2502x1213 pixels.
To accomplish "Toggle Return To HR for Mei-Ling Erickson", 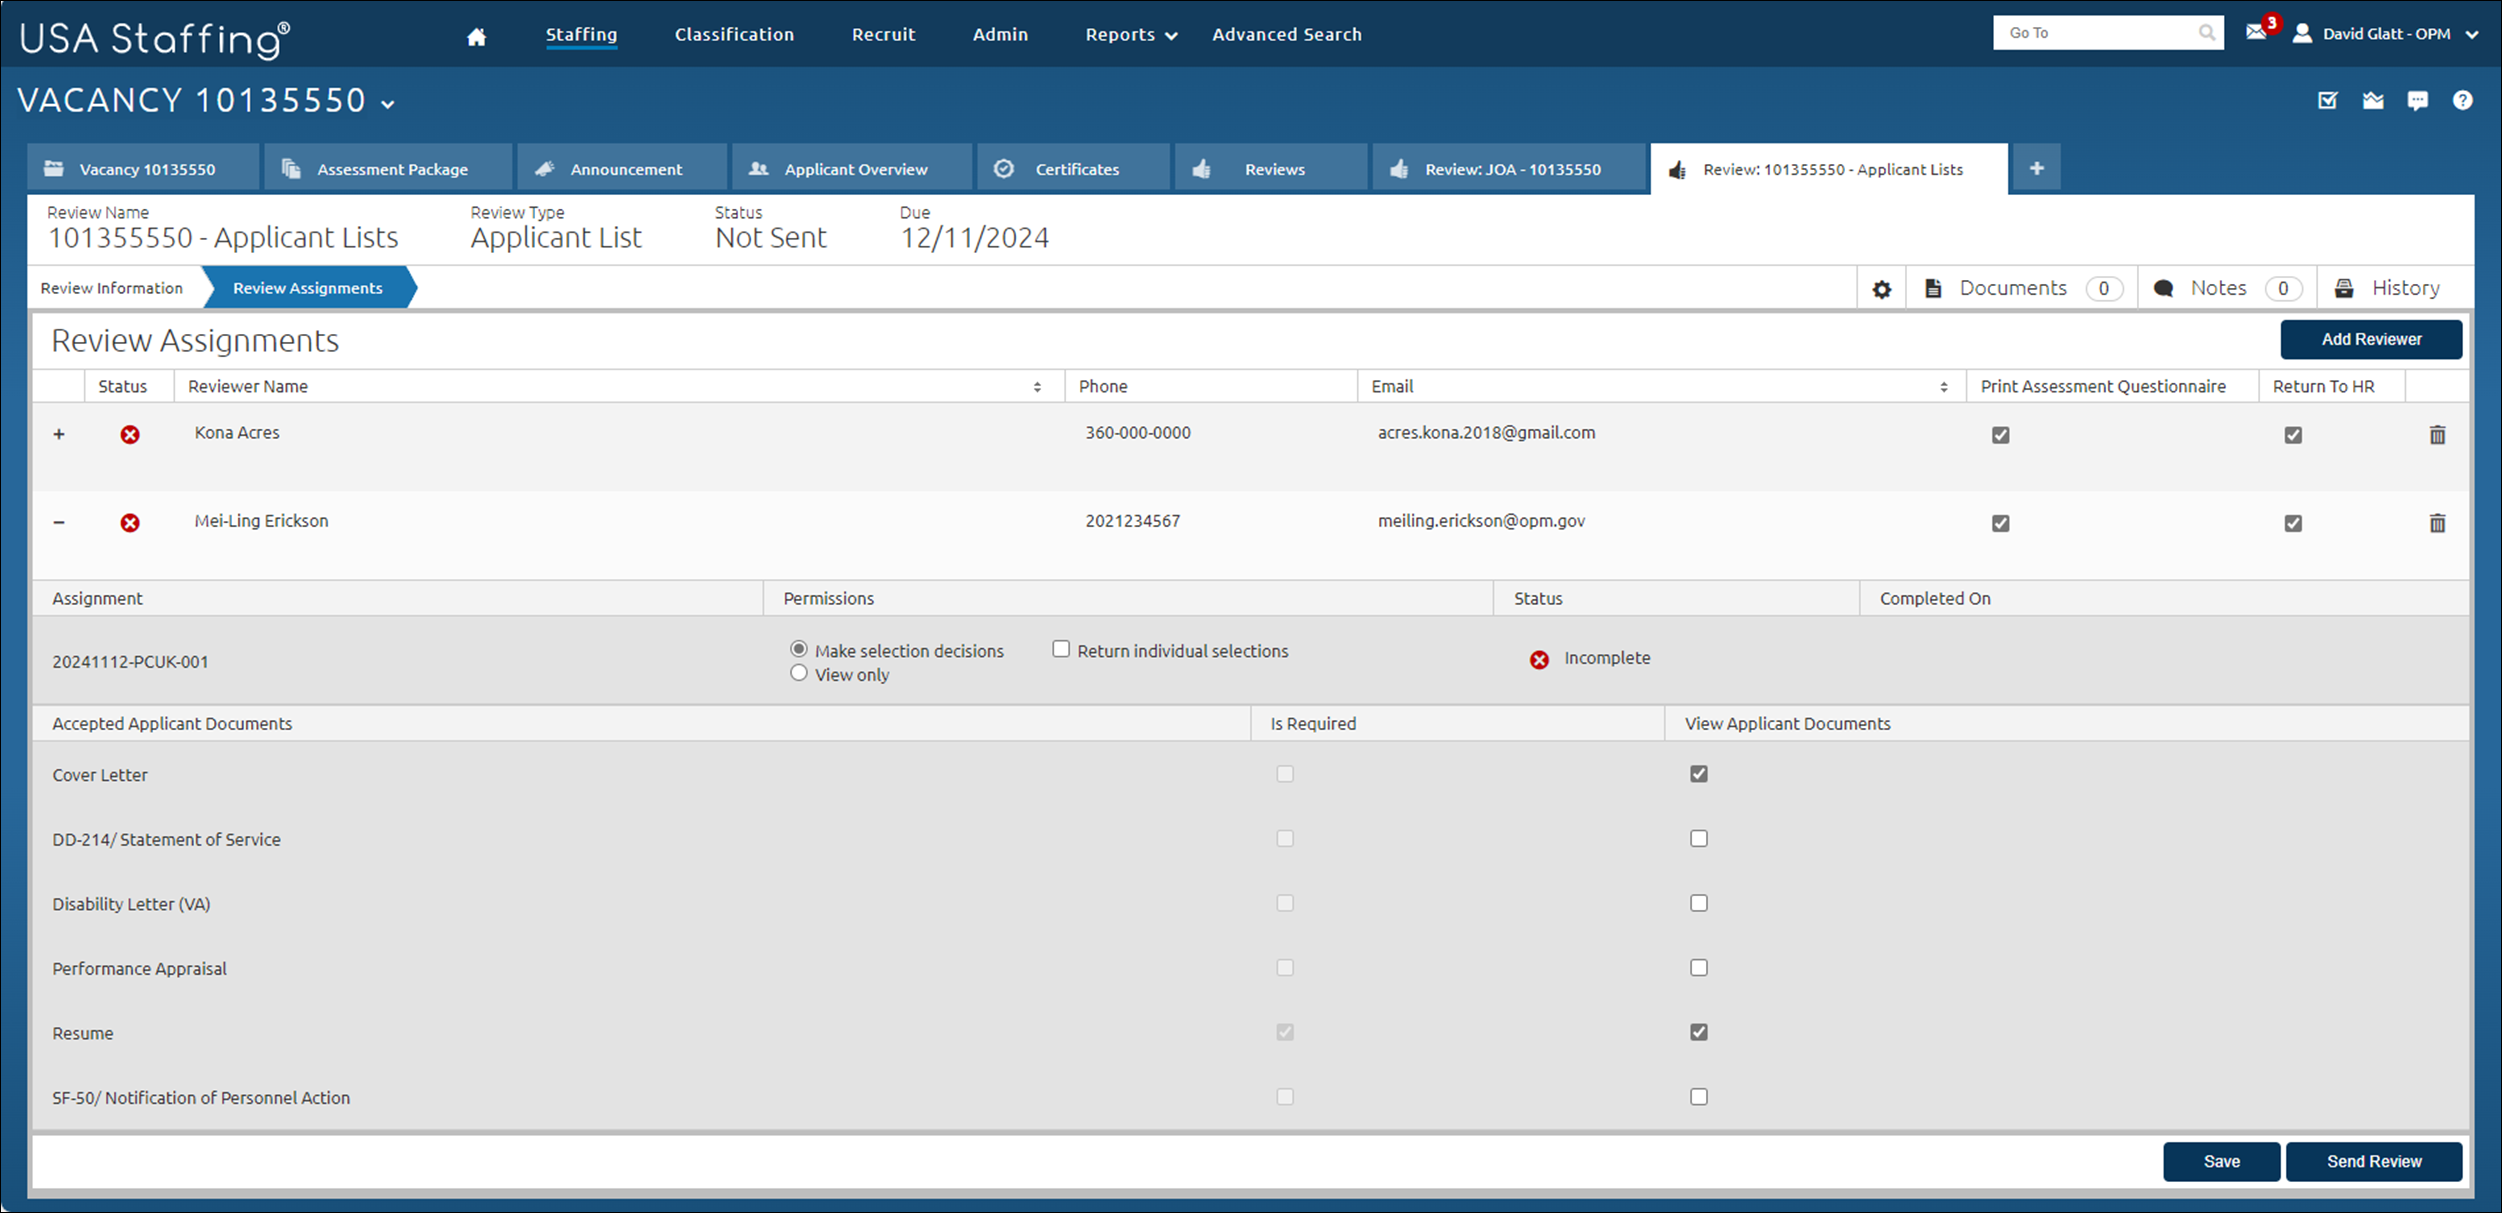I will [x=2293, y=523].
